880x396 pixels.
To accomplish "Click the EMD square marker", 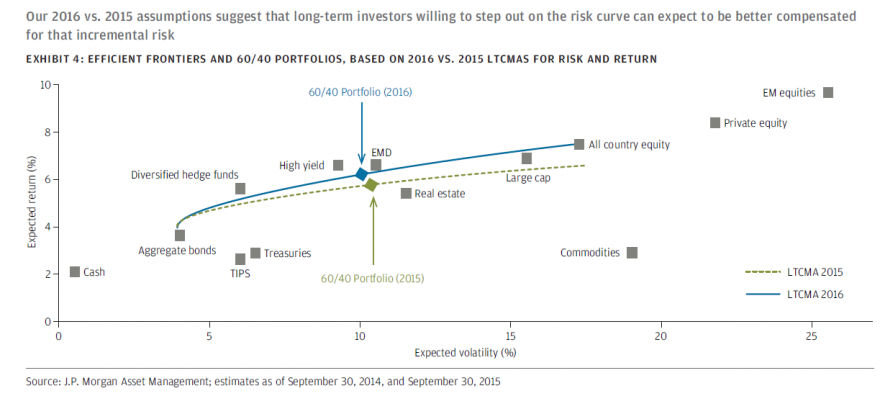I will click(x=376, y=165).
